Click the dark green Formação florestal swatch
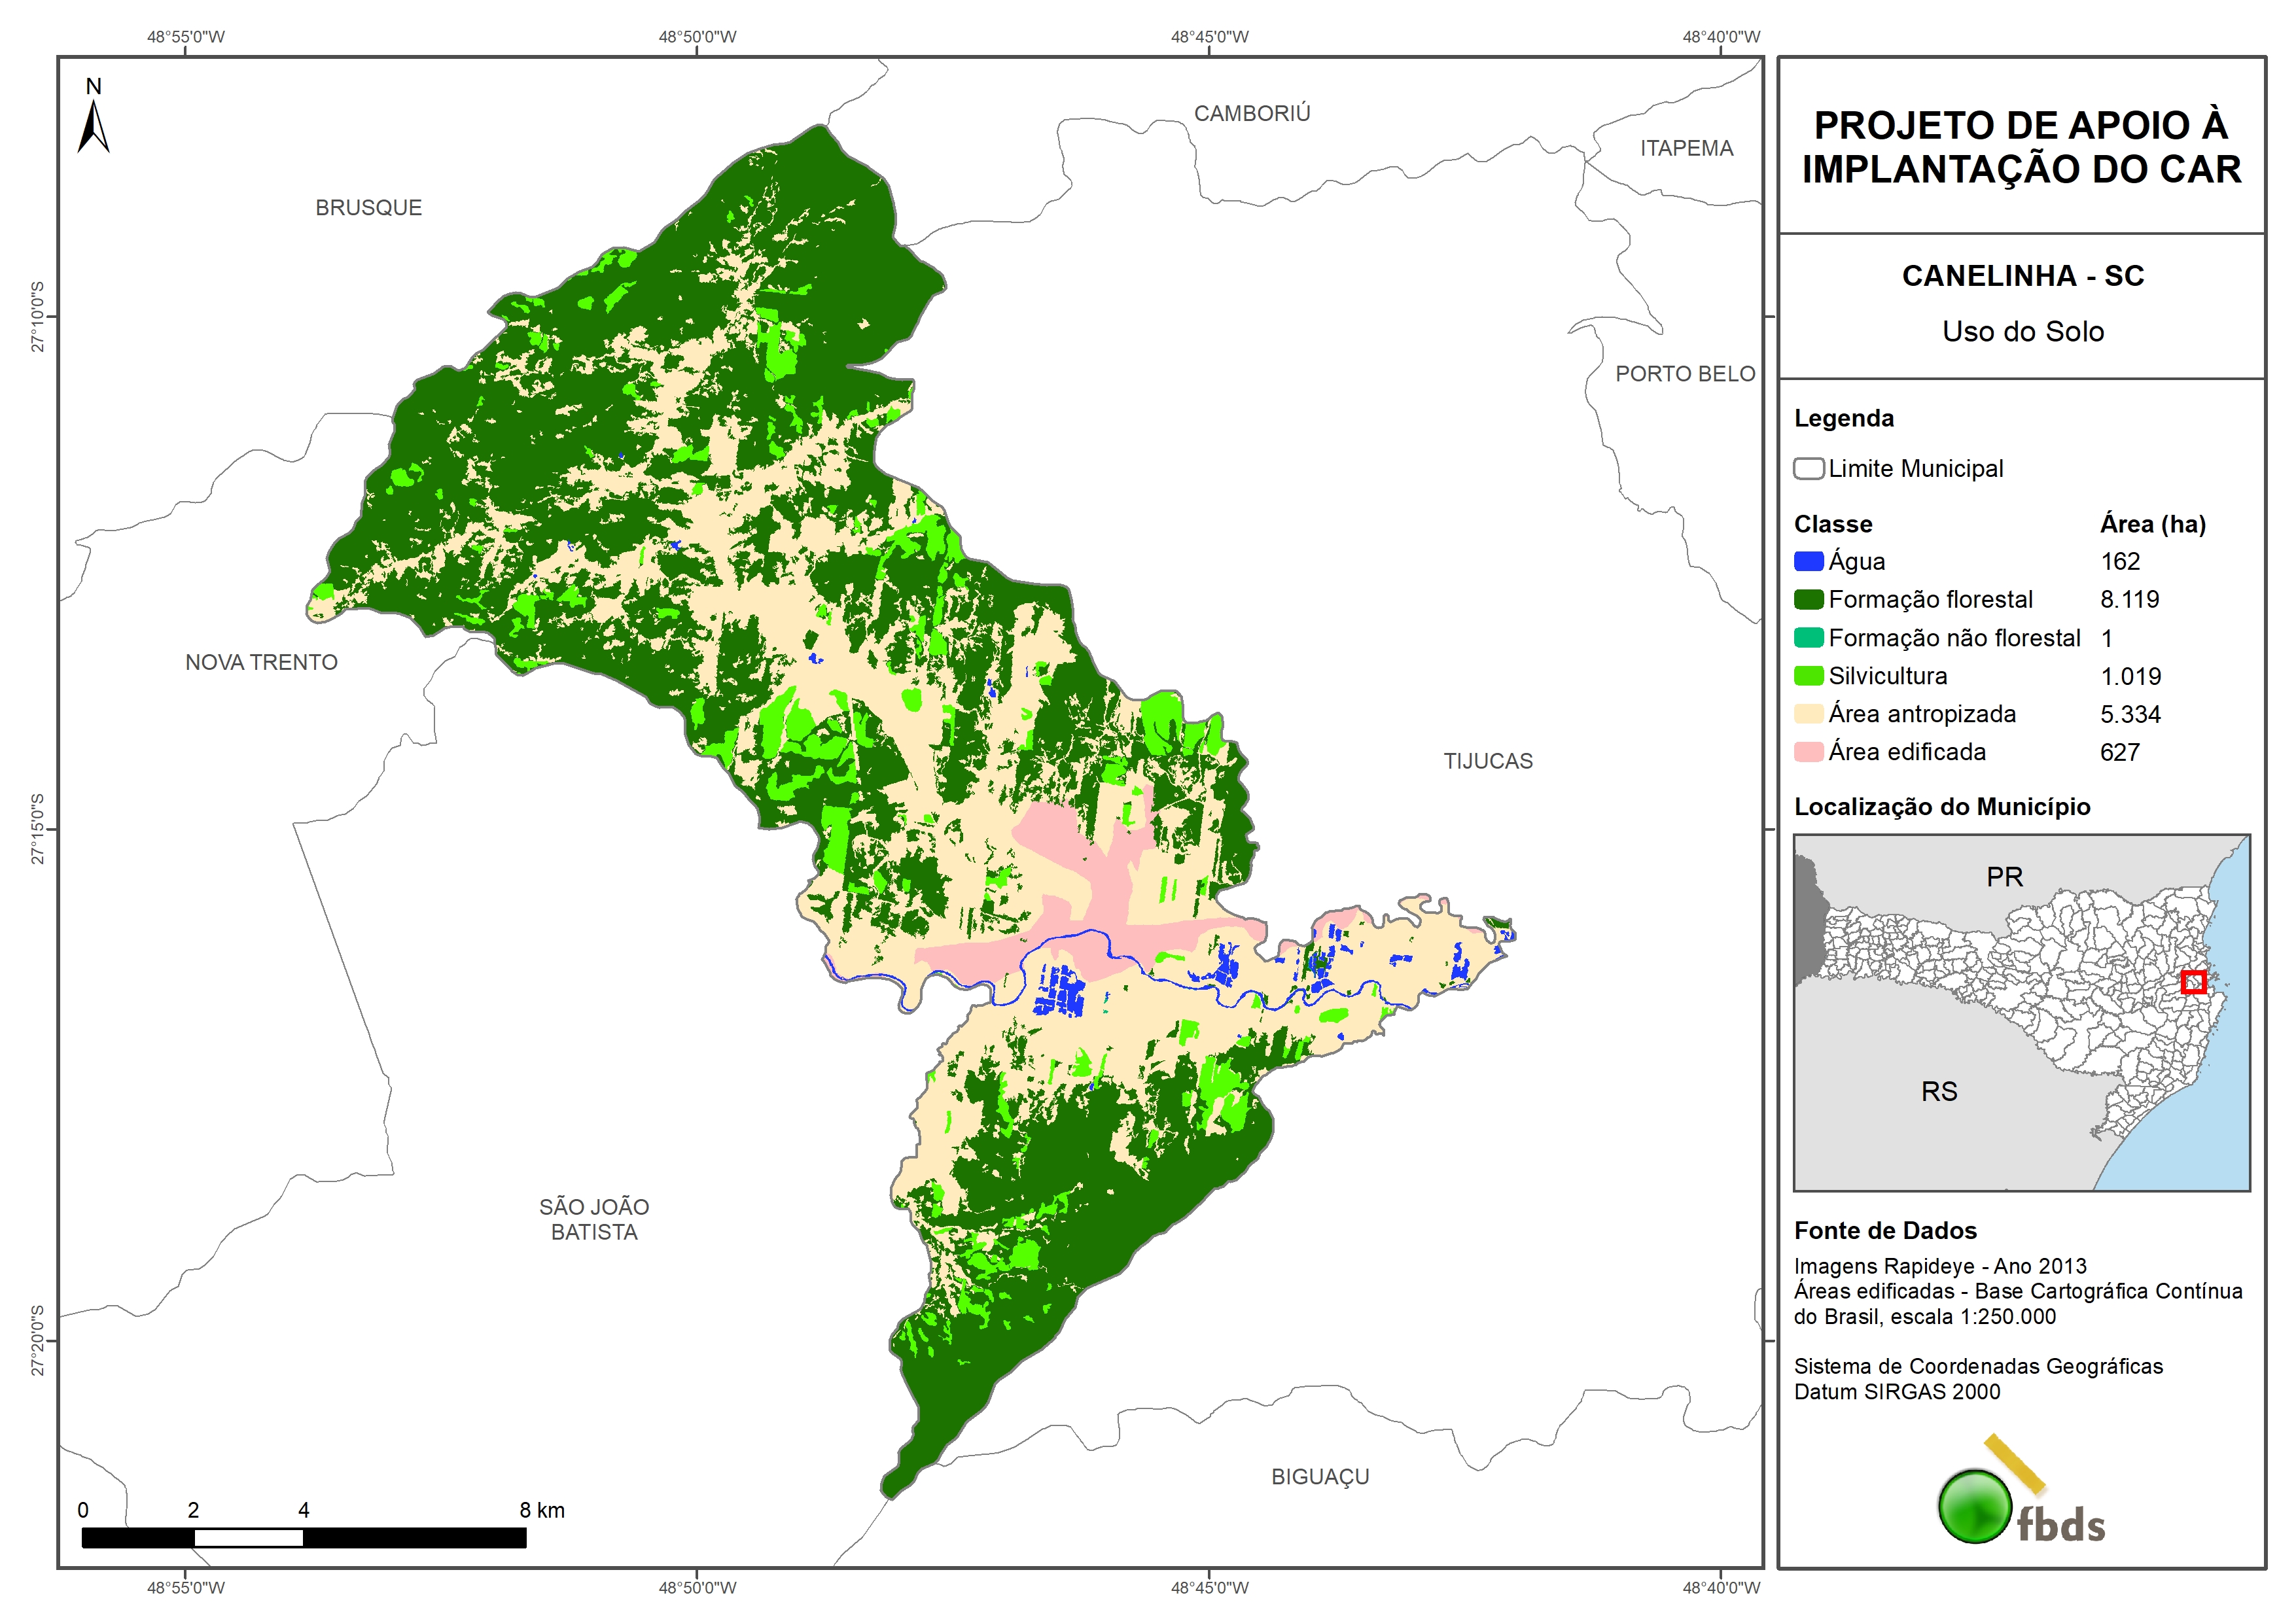 point(1808,599)
